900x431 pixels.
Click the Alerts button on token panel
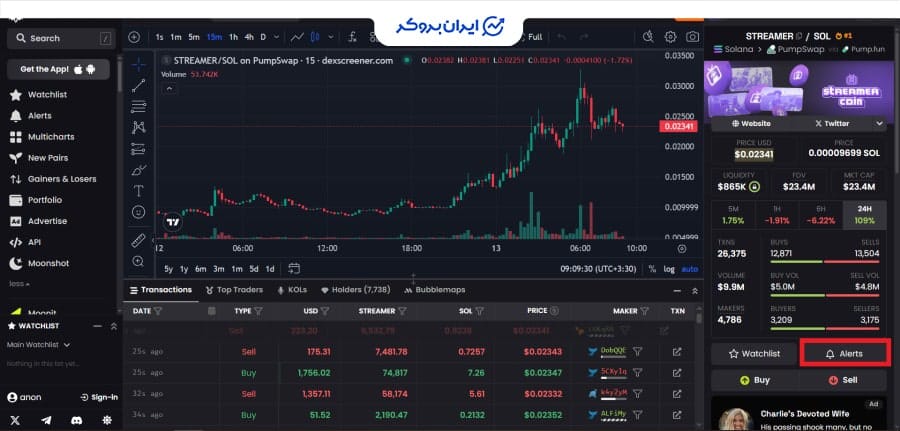tap(844, 353)
